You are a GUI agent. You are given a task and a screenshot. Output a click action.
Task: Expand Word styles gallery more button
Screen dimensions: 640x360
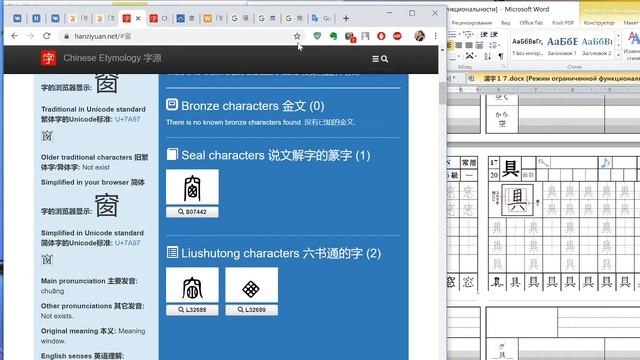618,54
